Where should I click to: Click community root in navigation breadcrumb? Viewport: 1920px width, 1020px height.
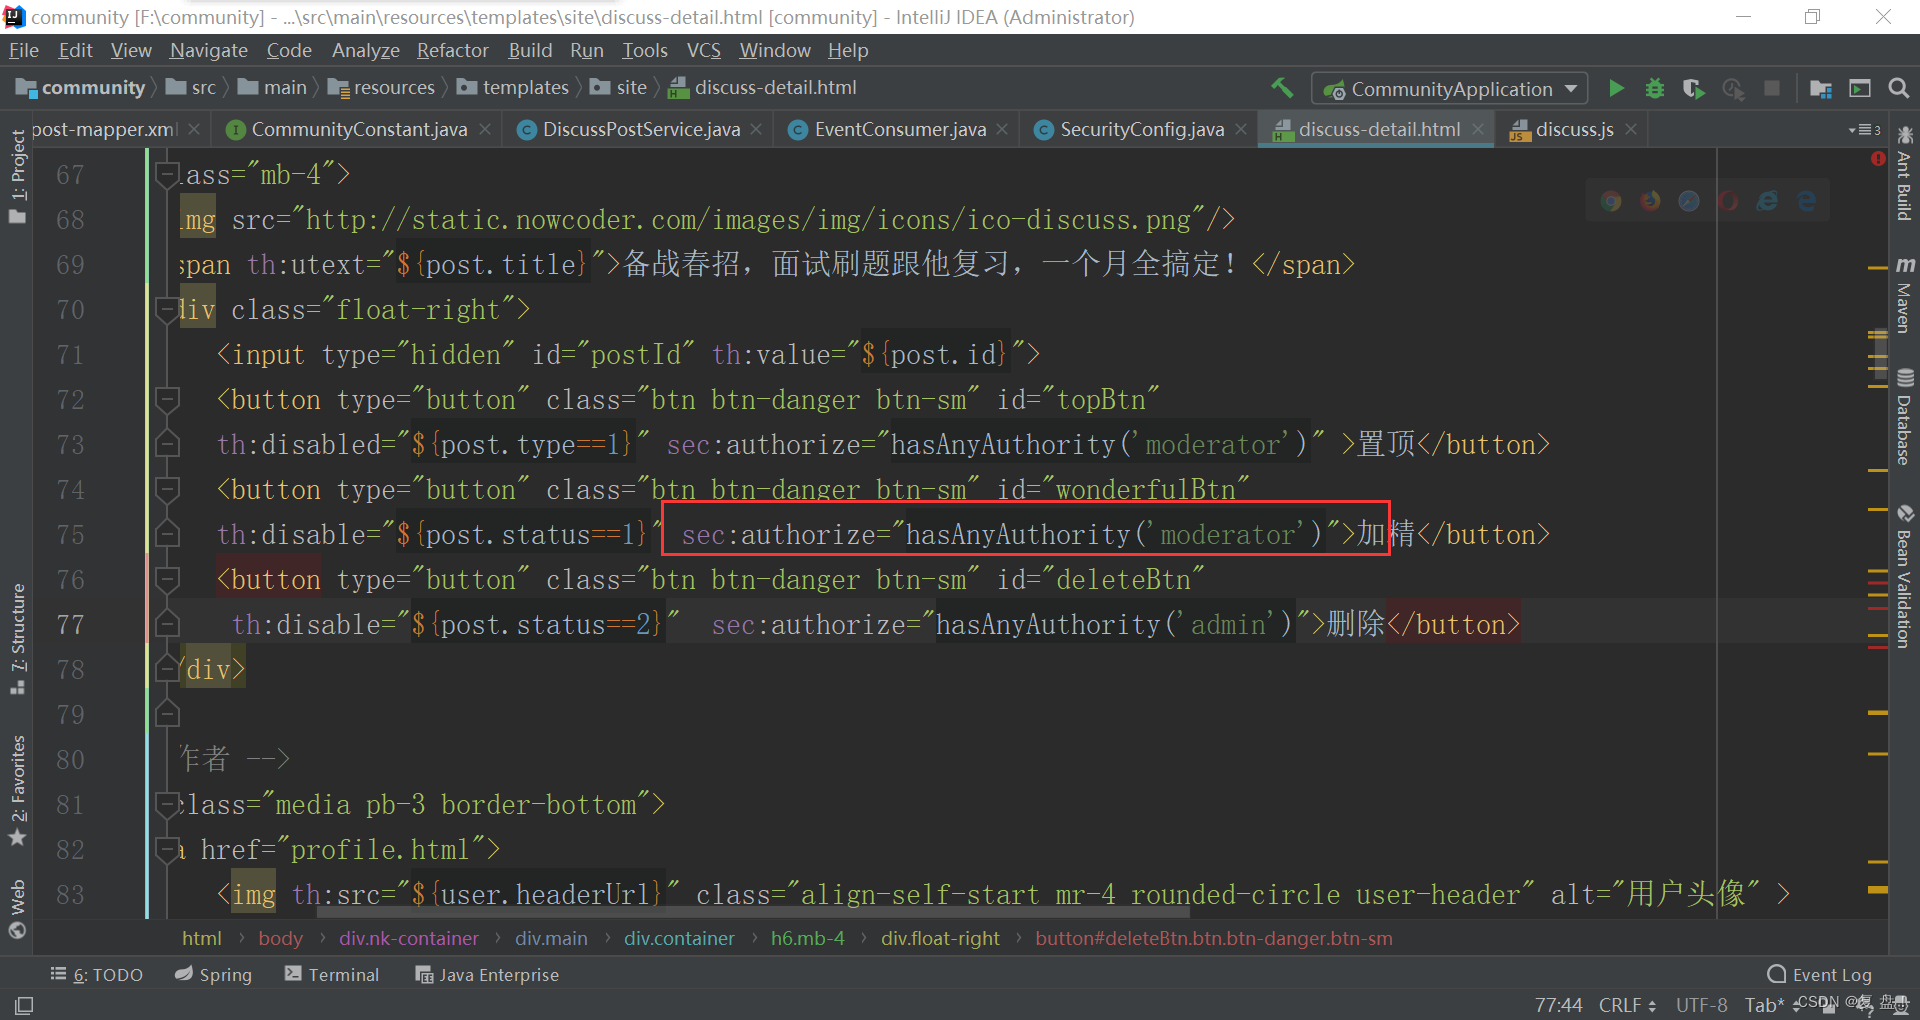click(81, 88)
